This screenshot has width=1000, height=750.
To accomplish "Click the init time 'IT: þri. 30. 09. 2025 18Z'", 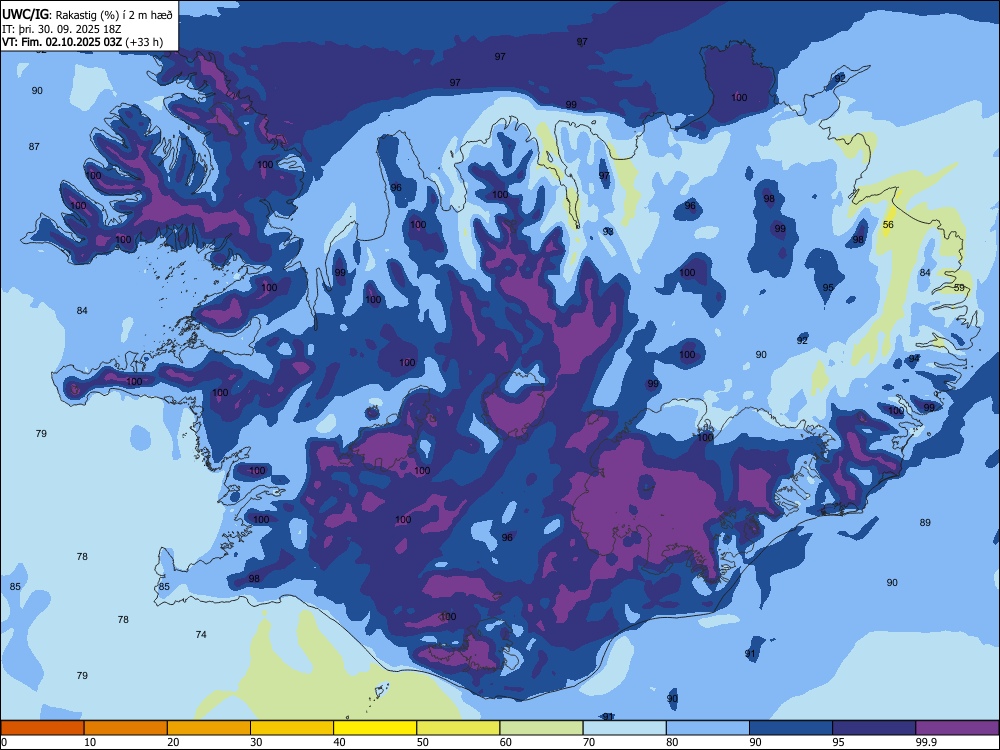I will pos(61,29).
